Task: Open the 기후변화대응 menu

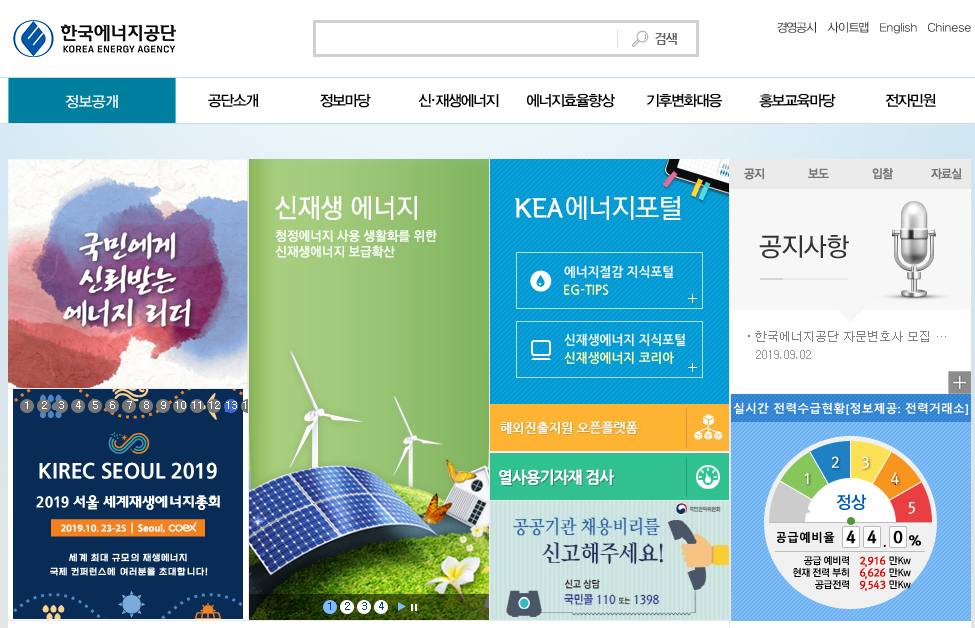Action: point(684,101)
